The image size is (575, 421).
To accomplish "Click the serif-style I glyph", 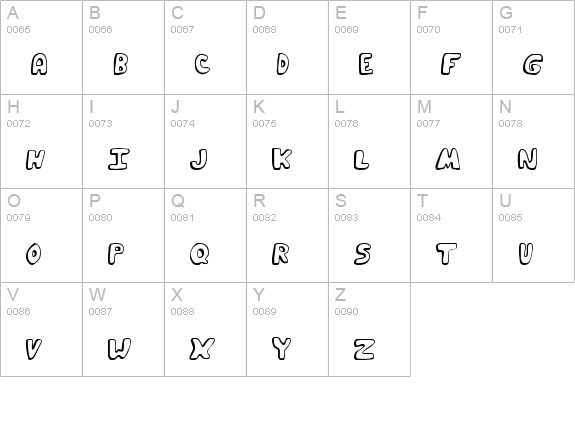I will 119,159.
